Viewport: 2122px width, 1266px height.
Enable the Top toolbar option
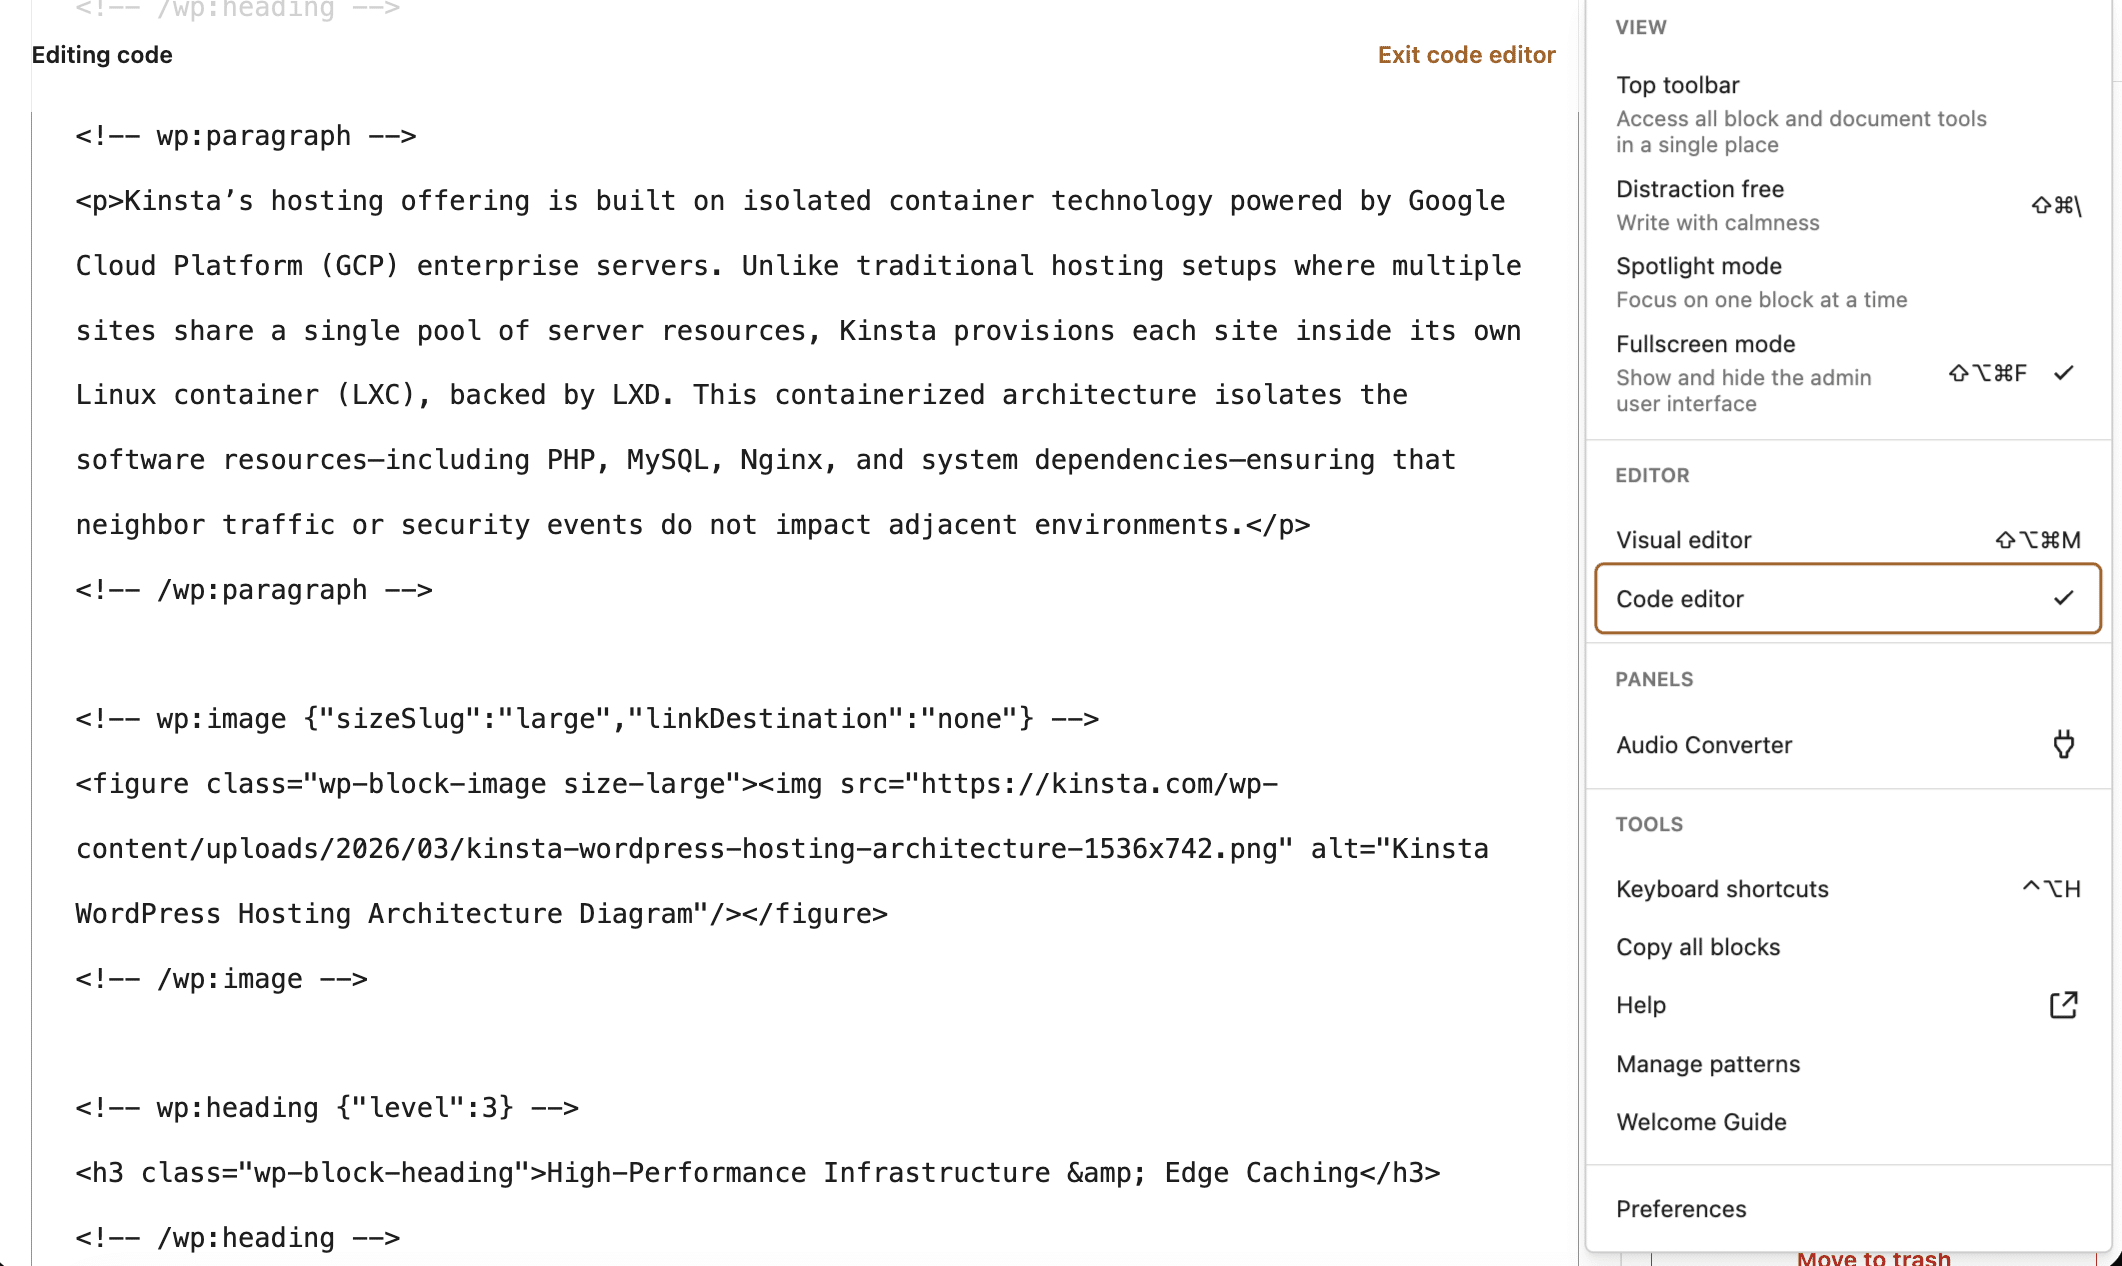tap(1848, 114)
